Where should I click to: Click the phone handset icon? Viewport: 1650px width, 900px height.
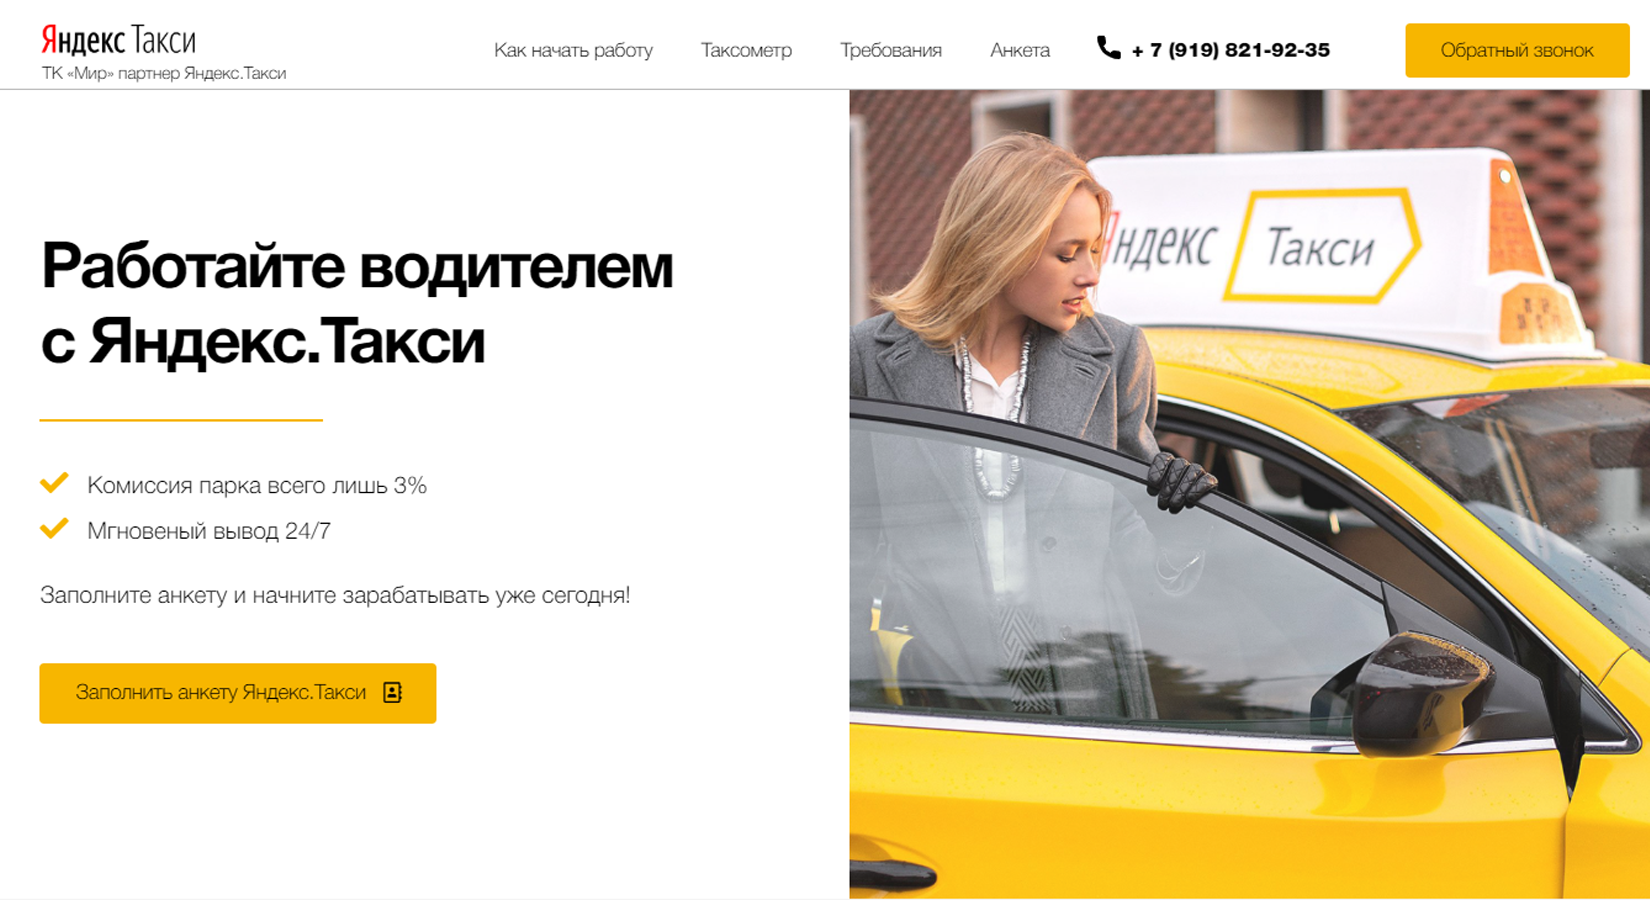(x=1108, y=48)
